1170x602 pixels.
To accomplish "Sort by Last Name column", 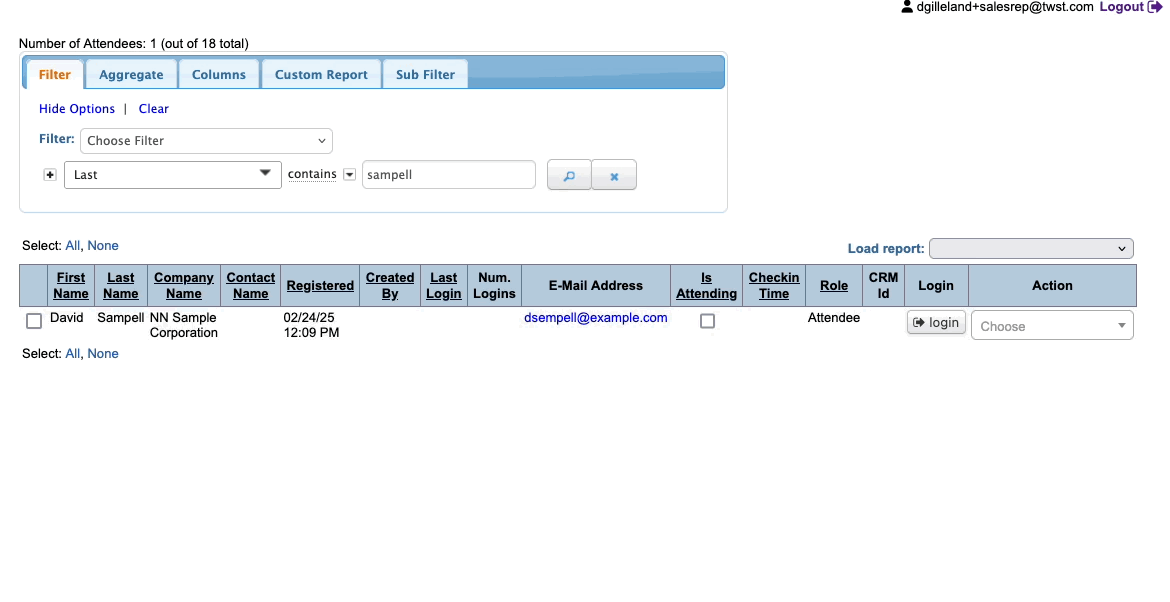I will [x=121, y=286].
